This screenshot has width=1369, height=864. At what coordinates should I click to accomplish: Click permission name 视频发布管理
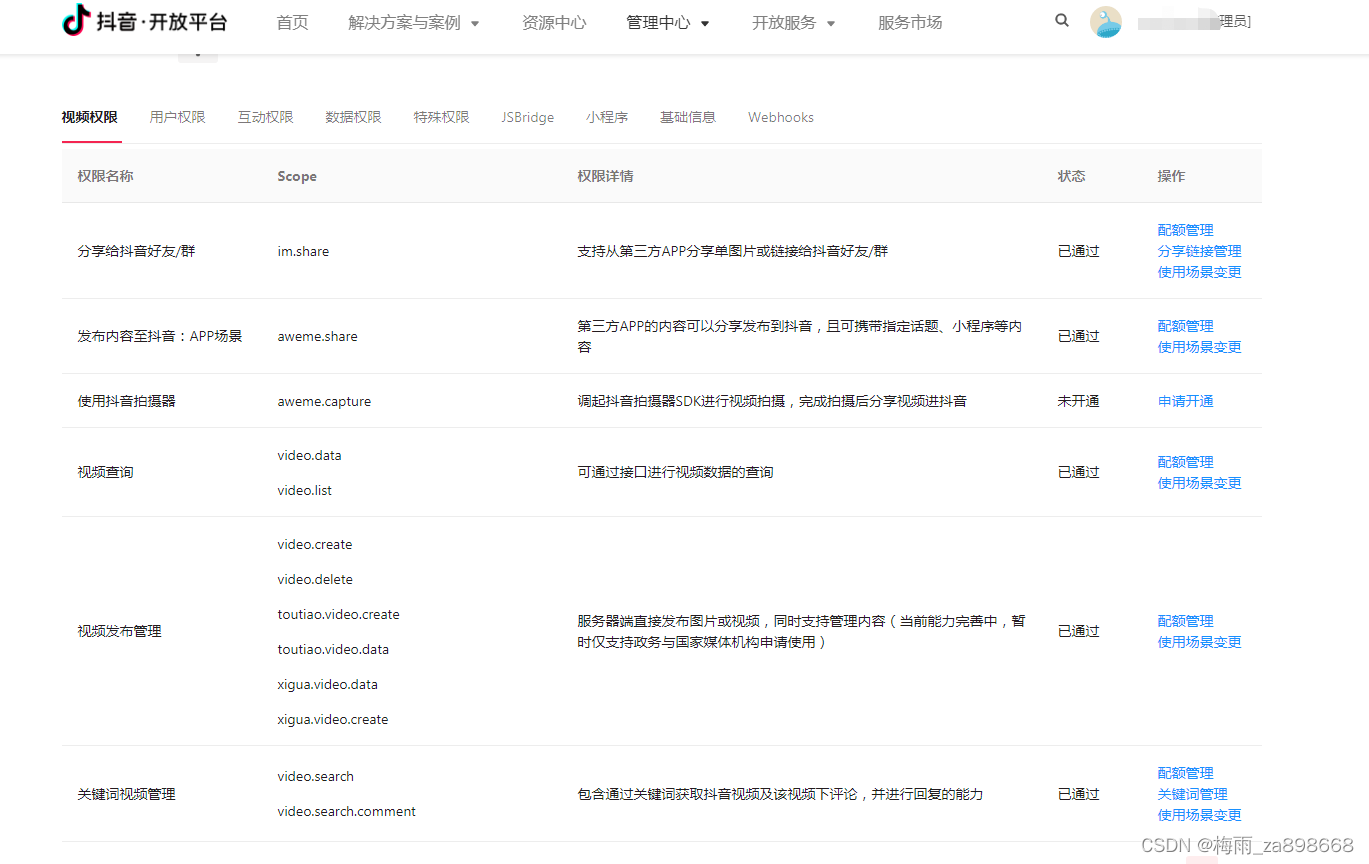tap(119, 631)
